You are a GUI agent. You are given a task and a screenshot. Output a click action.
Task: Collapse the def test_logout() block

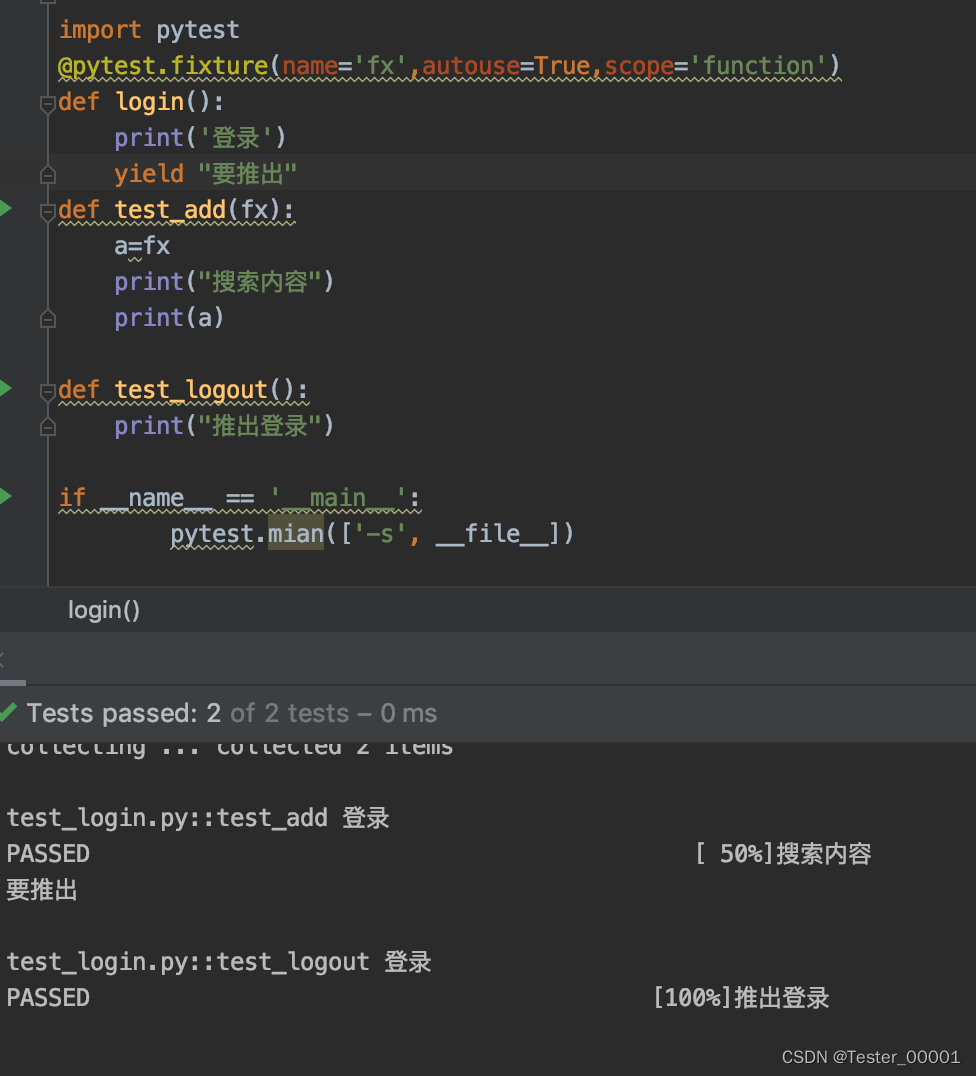point(47,392)
